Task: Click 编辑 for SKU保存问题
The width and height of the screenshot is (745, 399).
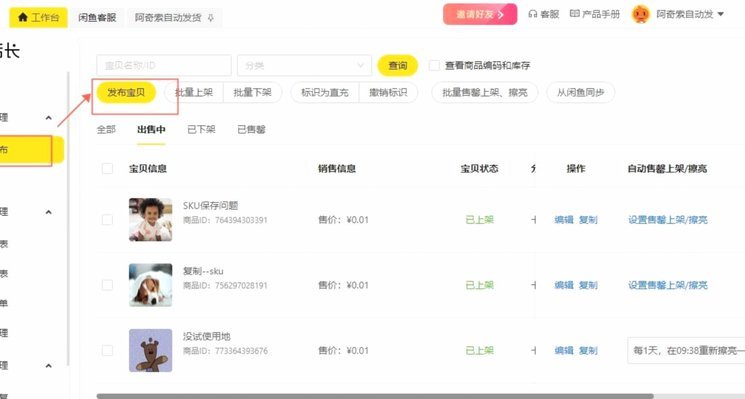Action: [x=564, y=219]
